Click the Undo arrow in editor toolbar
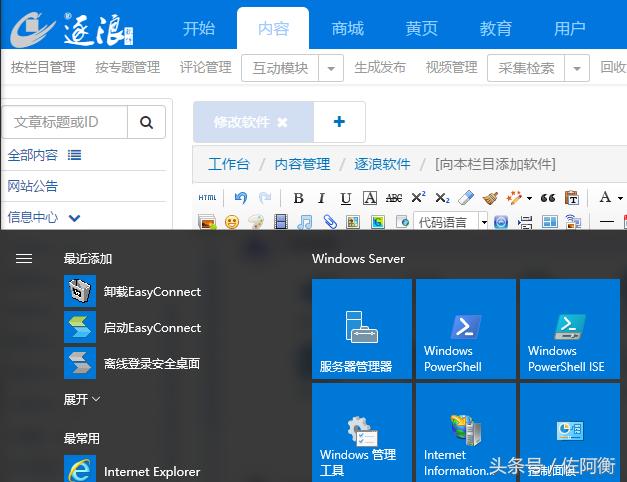 point(241,198)
